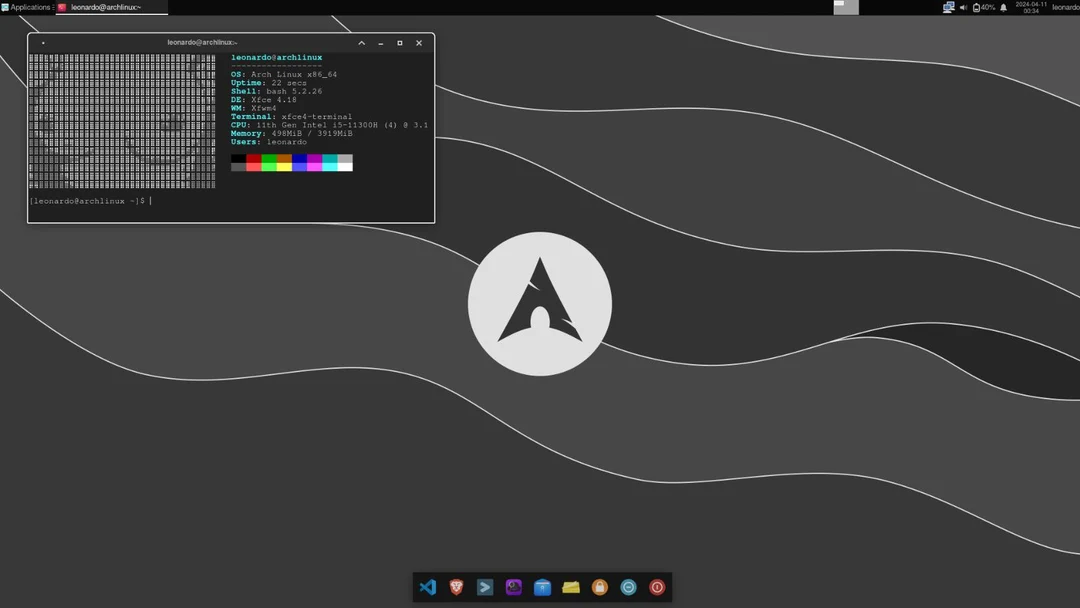Open the yellow file manager icon

[x=570, y=587]
